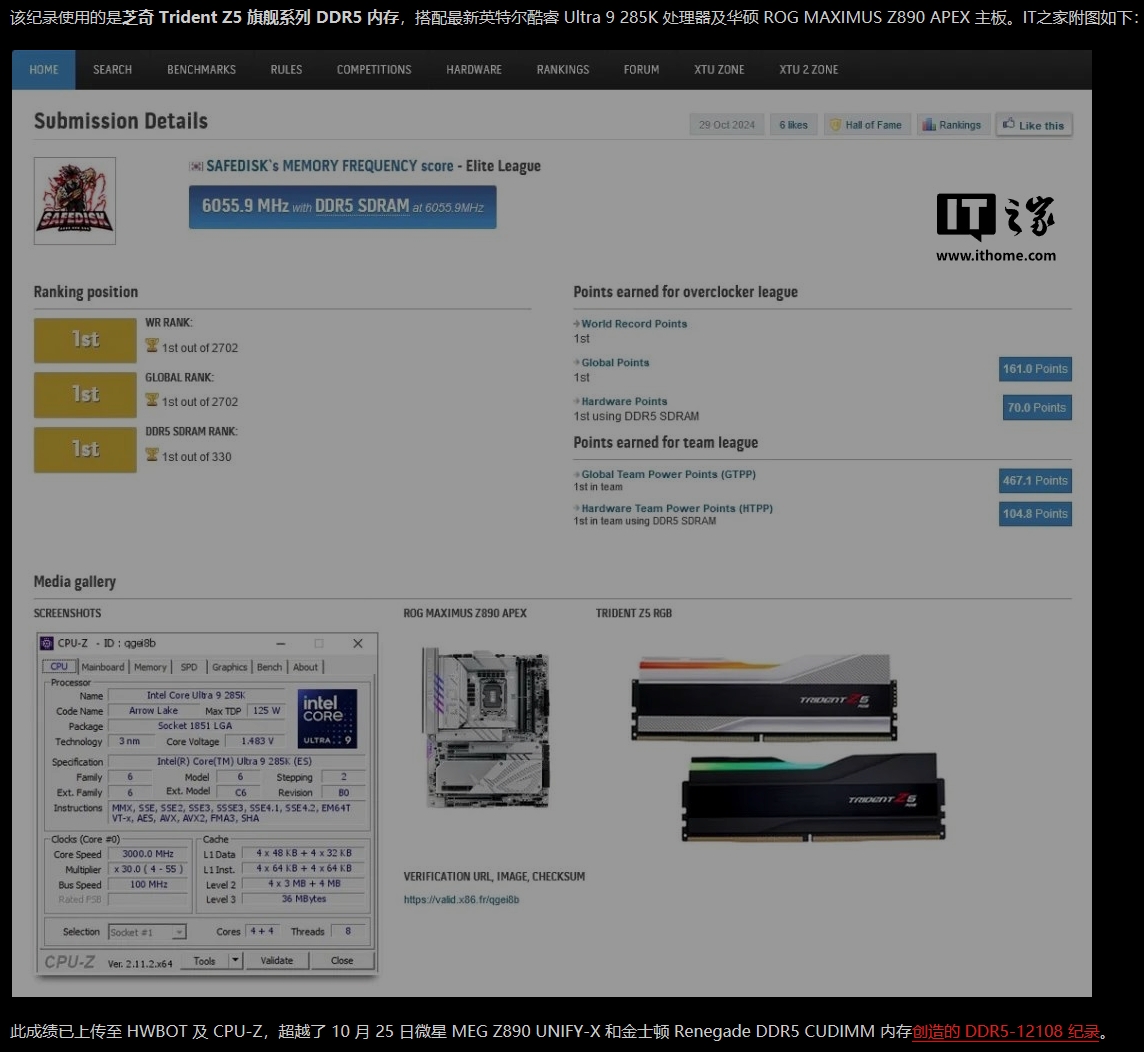Switch to the Bench tab in CPU-Z
Image resolution: width=1144 pixels, height=1052 pixels.
click(x=269, y=667)
